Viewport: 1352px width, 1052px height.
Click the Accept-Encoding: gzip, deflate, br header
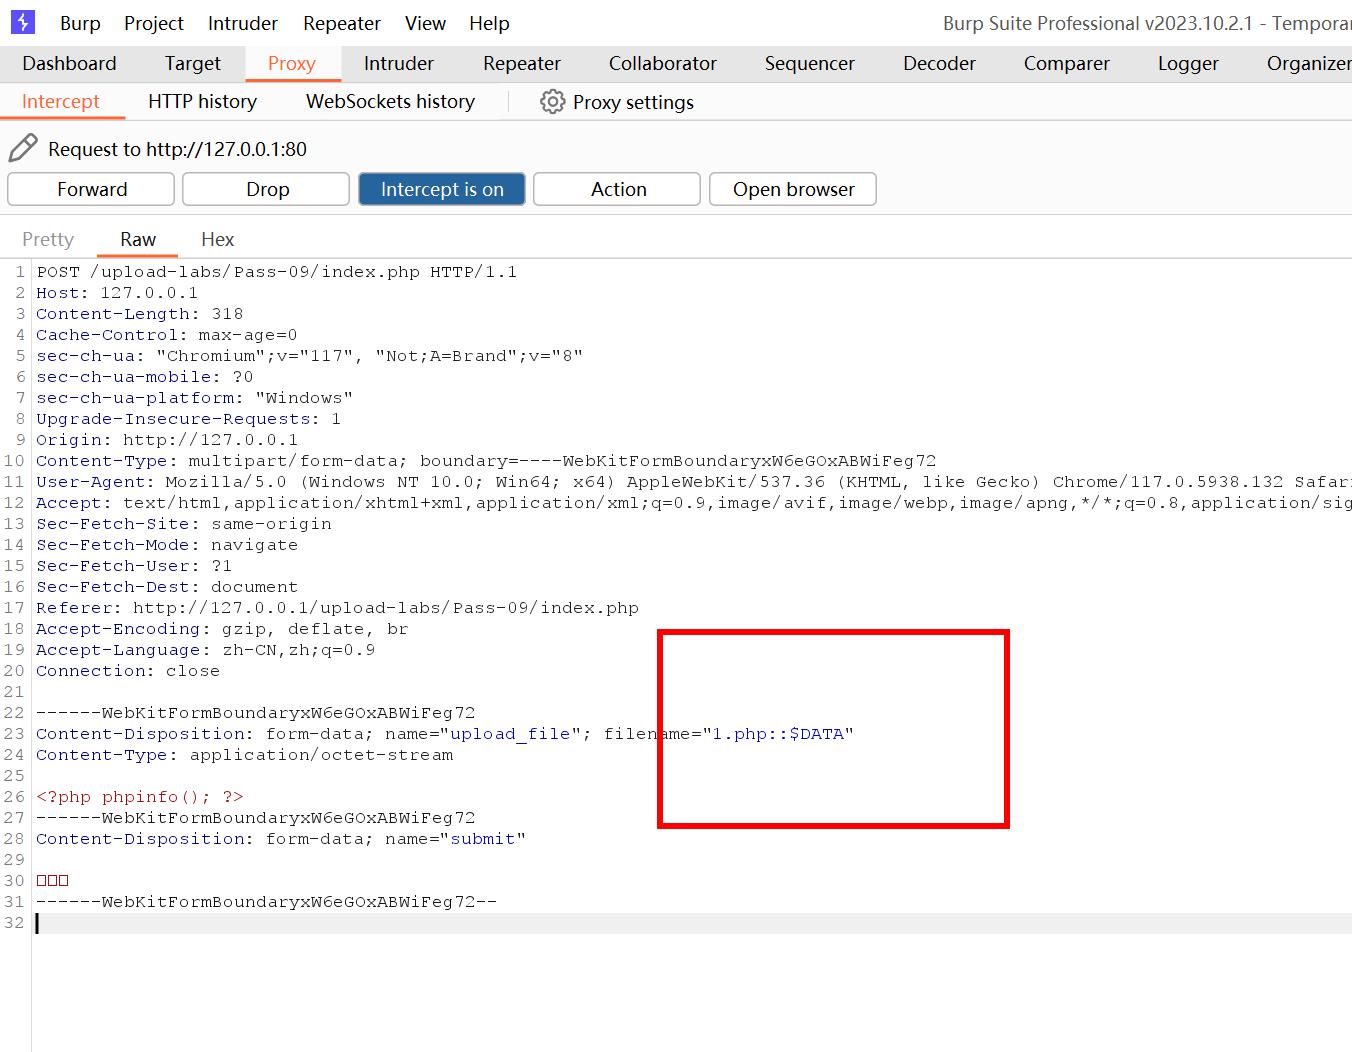pos(222,629)
